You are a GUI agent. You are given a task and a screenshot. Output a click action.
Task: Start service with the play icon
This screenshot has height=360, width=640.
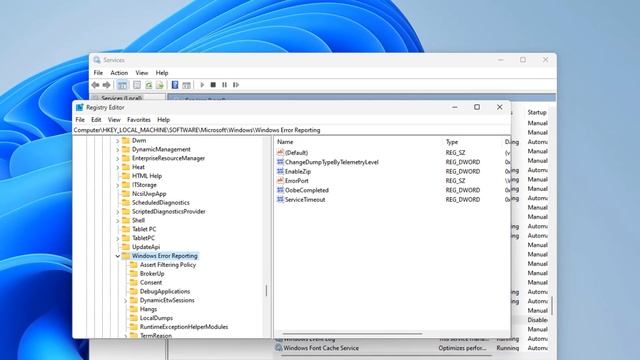(x=202, y=85)
